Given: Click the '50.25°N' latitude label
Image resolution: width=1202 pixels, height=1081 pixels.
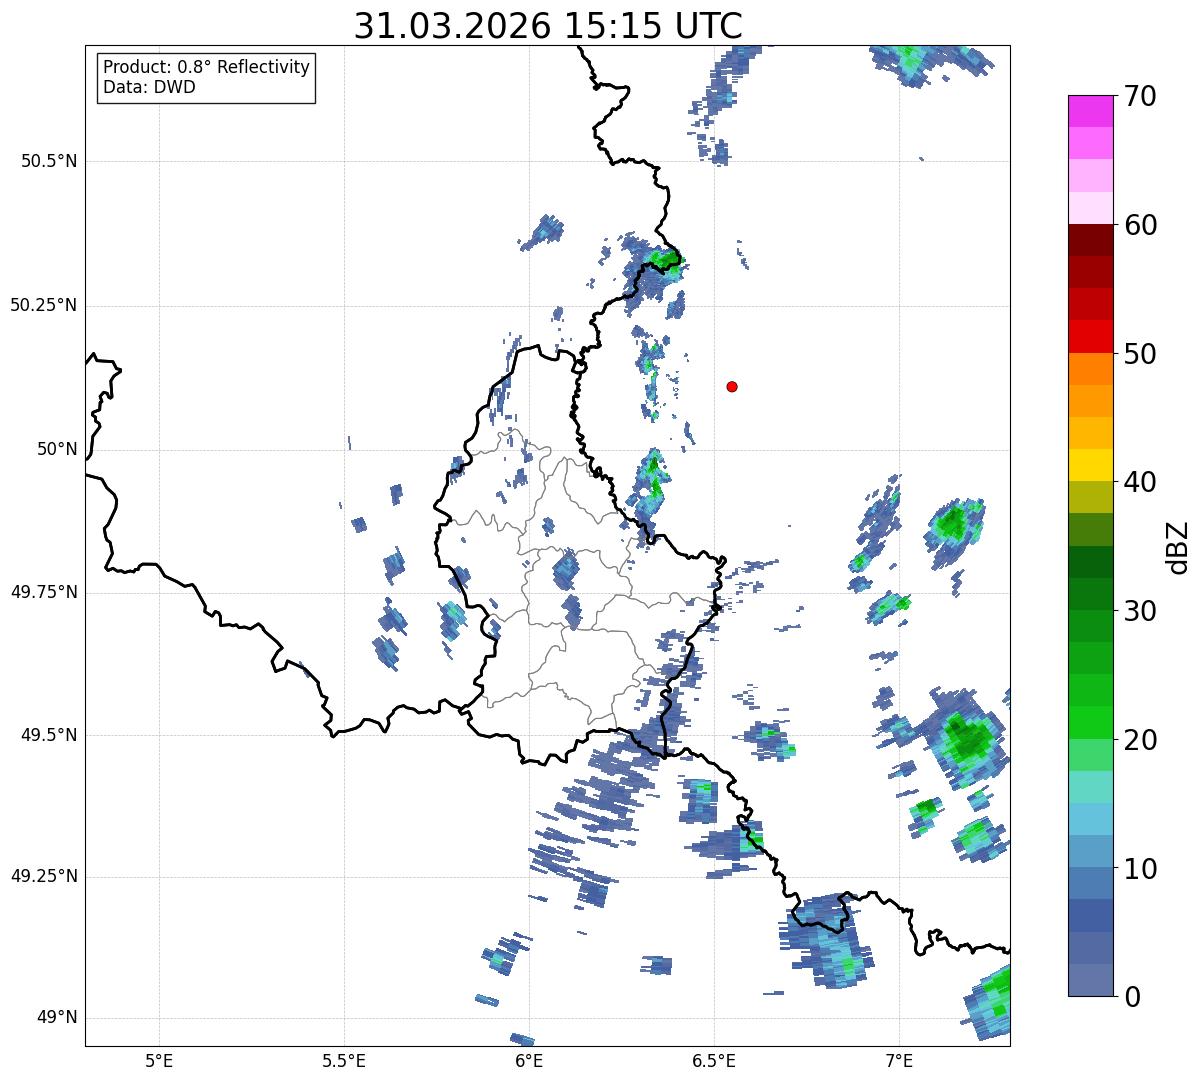Looking at the screenshot, I should point(43,305).
